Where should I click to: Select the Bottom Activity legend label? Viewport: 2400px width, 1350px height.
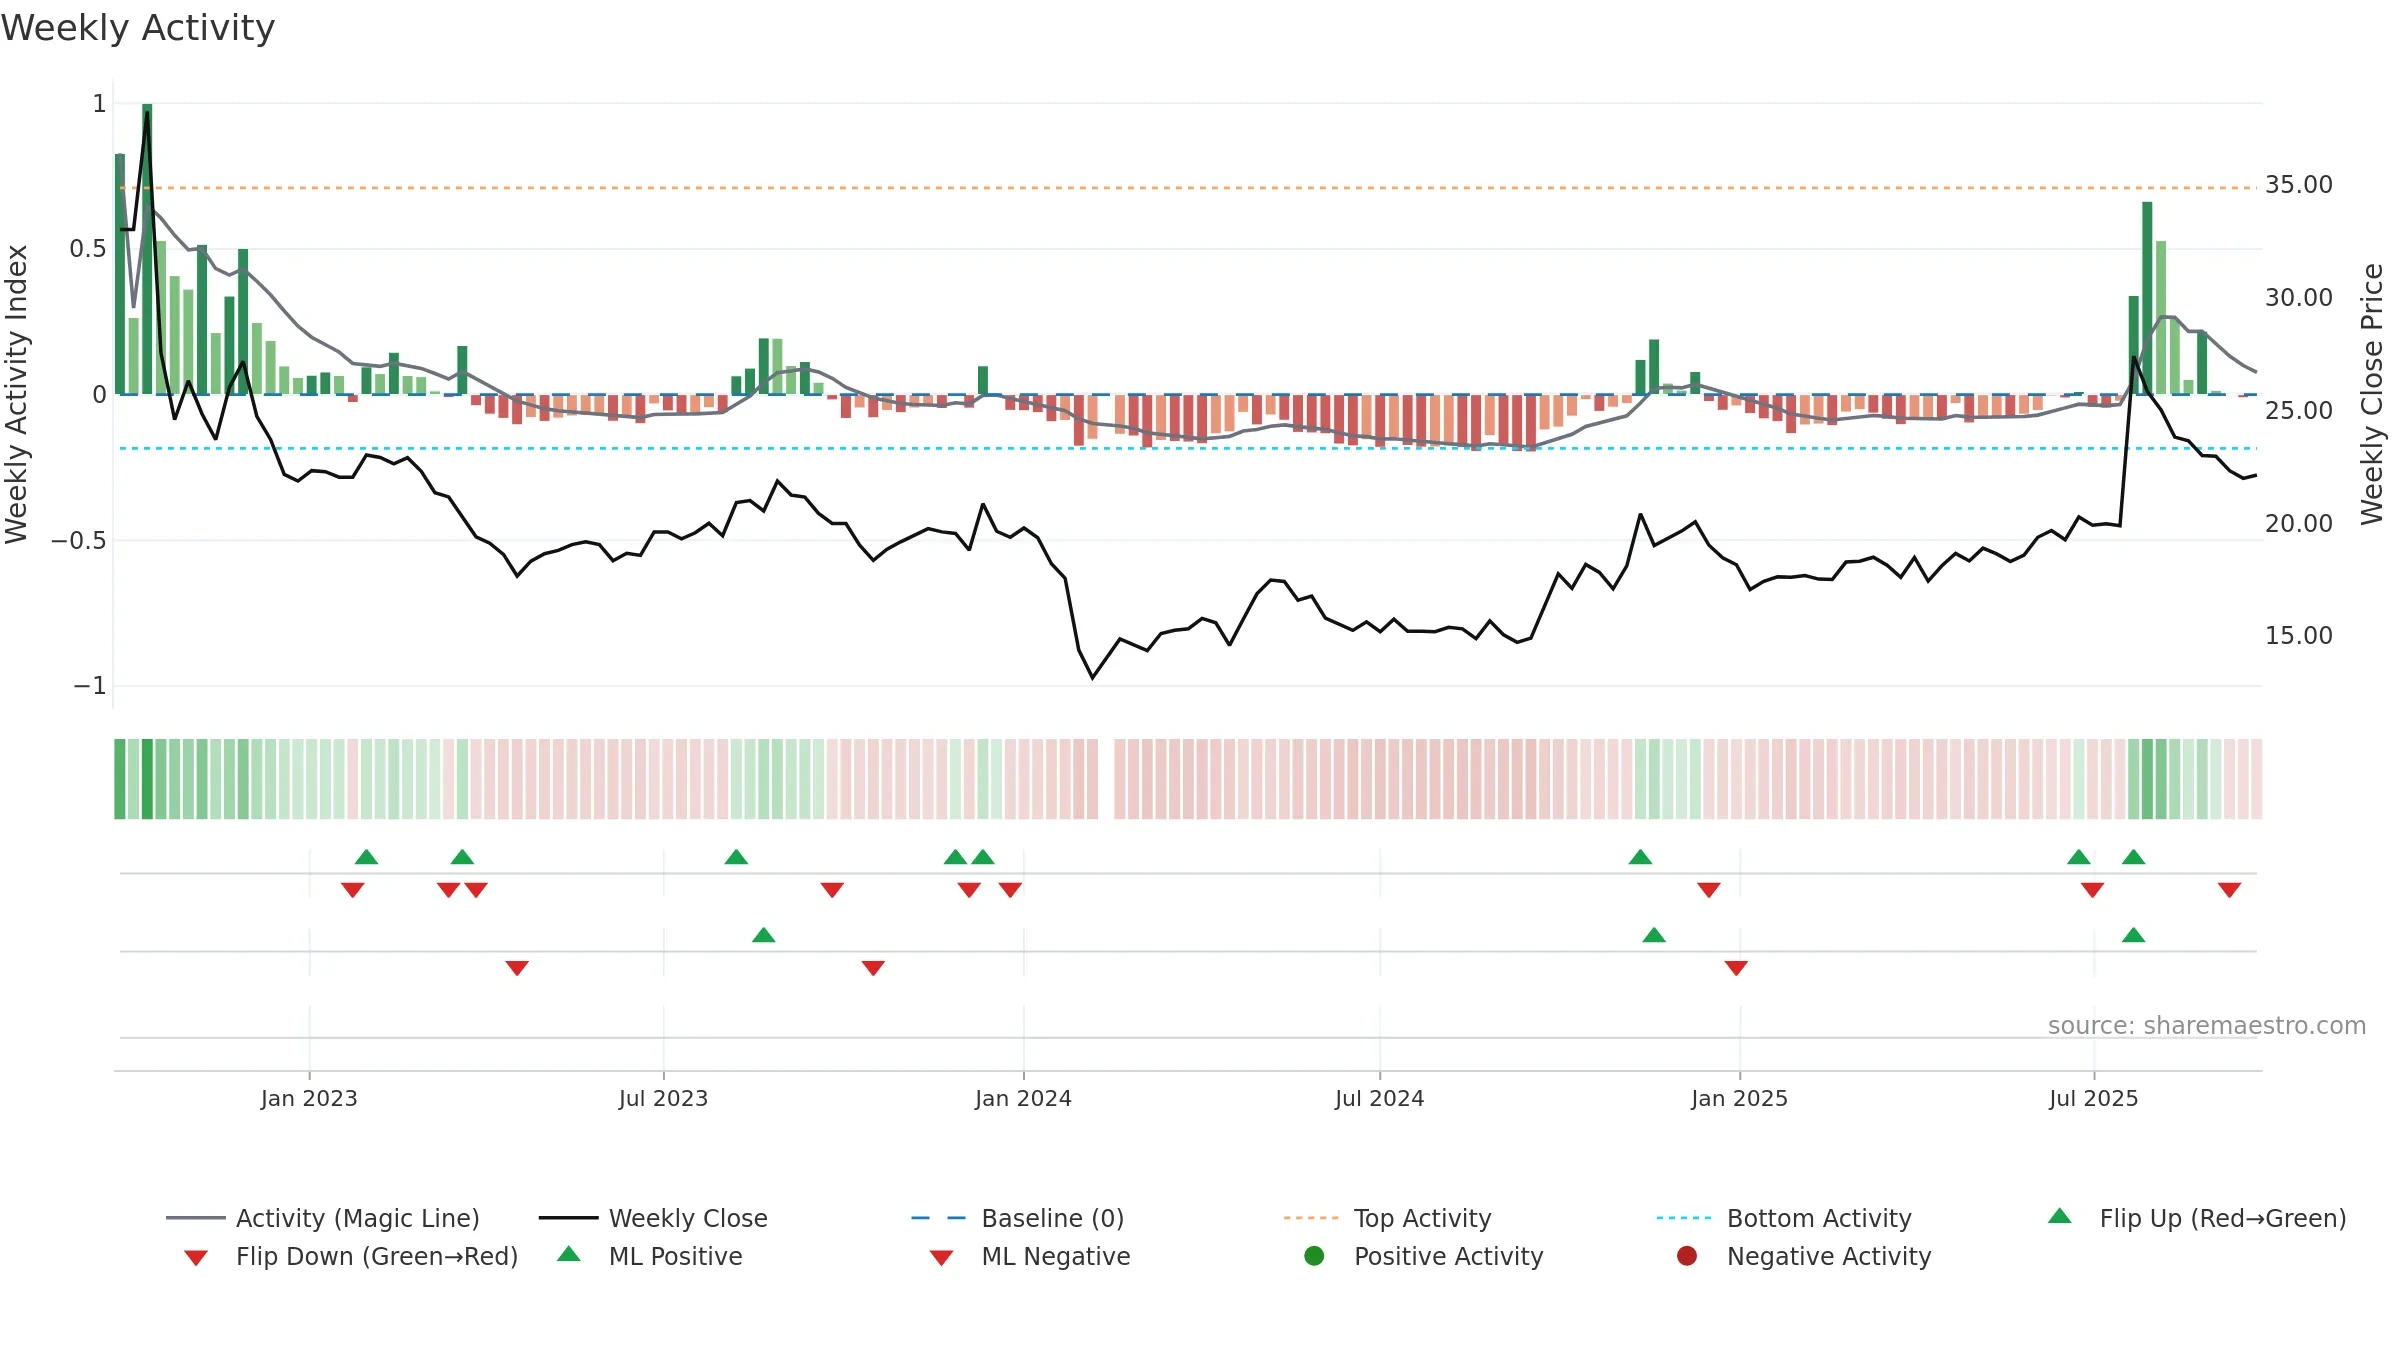(1819, 1218)
